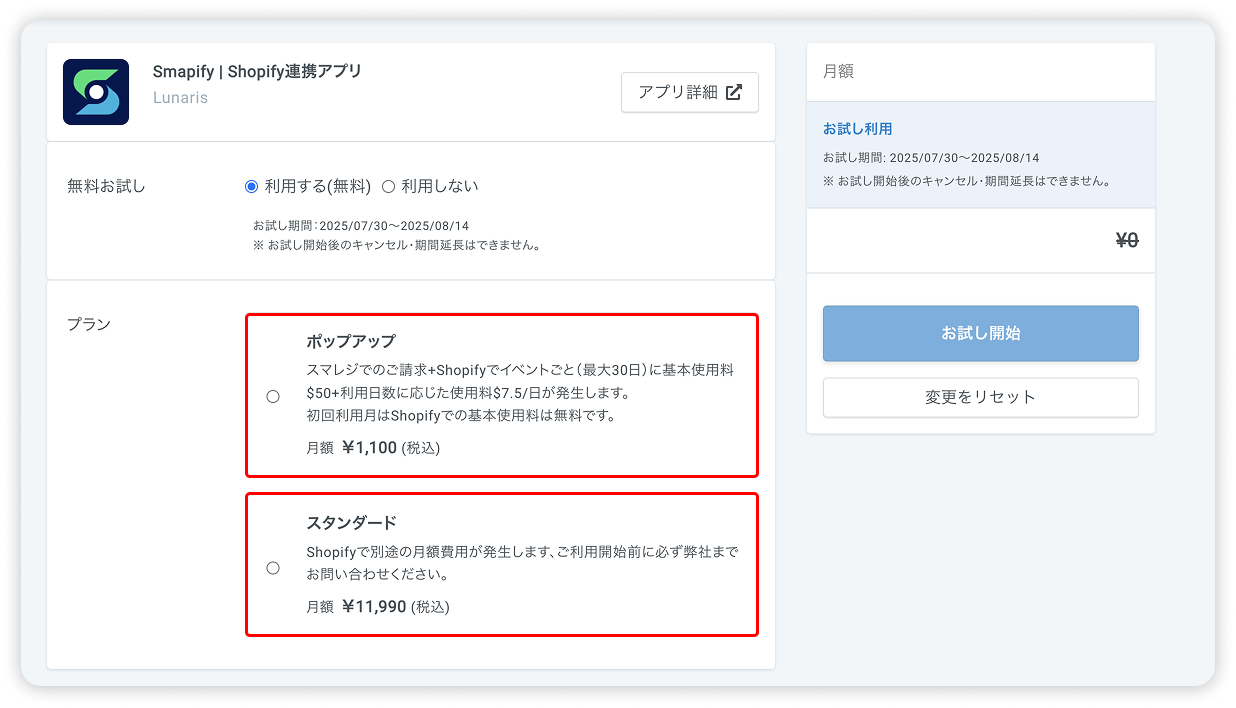Click the cancellation notice under the 無料お試し radios

tap(397, 245)
